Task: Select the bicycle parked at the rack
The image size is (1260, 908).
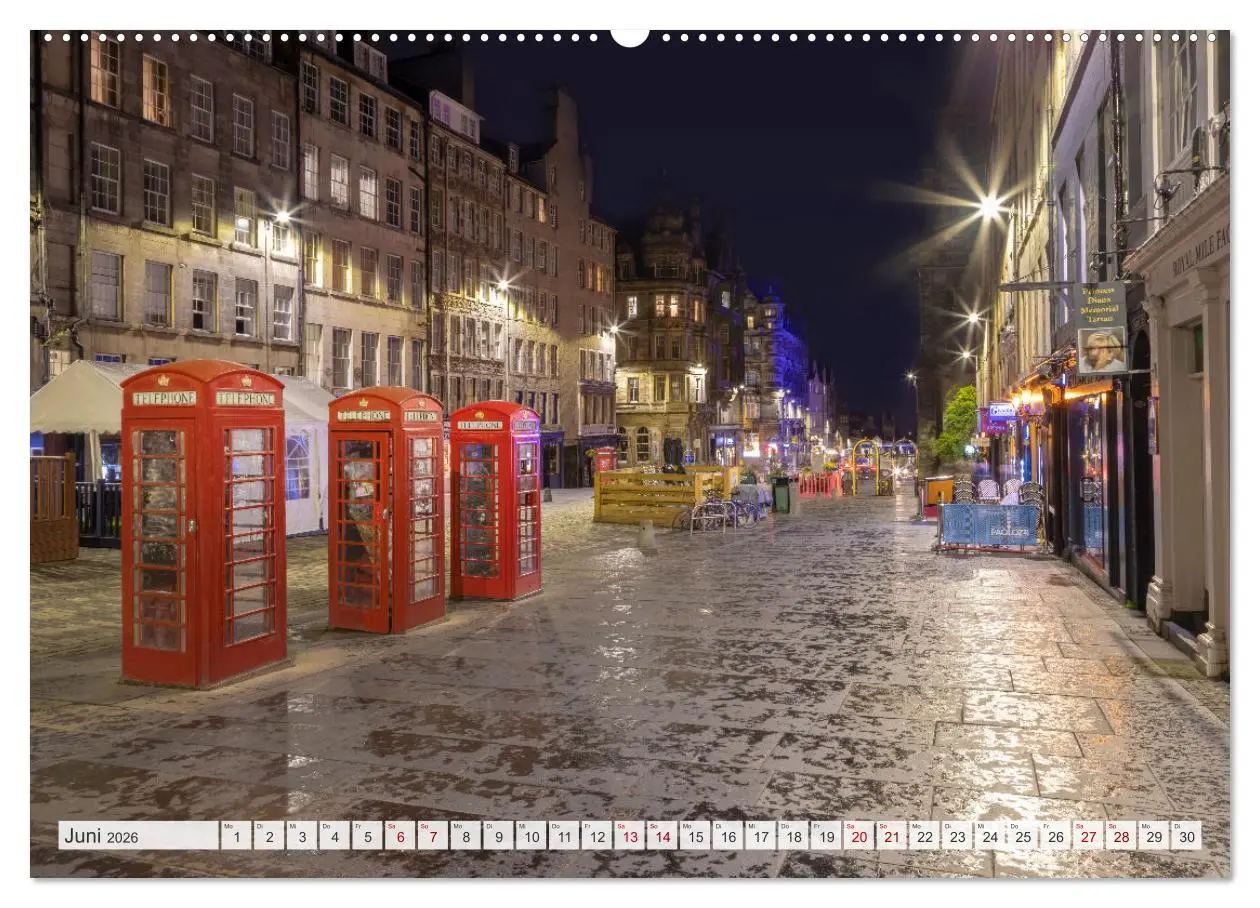Action: click(x=742, y=510)
